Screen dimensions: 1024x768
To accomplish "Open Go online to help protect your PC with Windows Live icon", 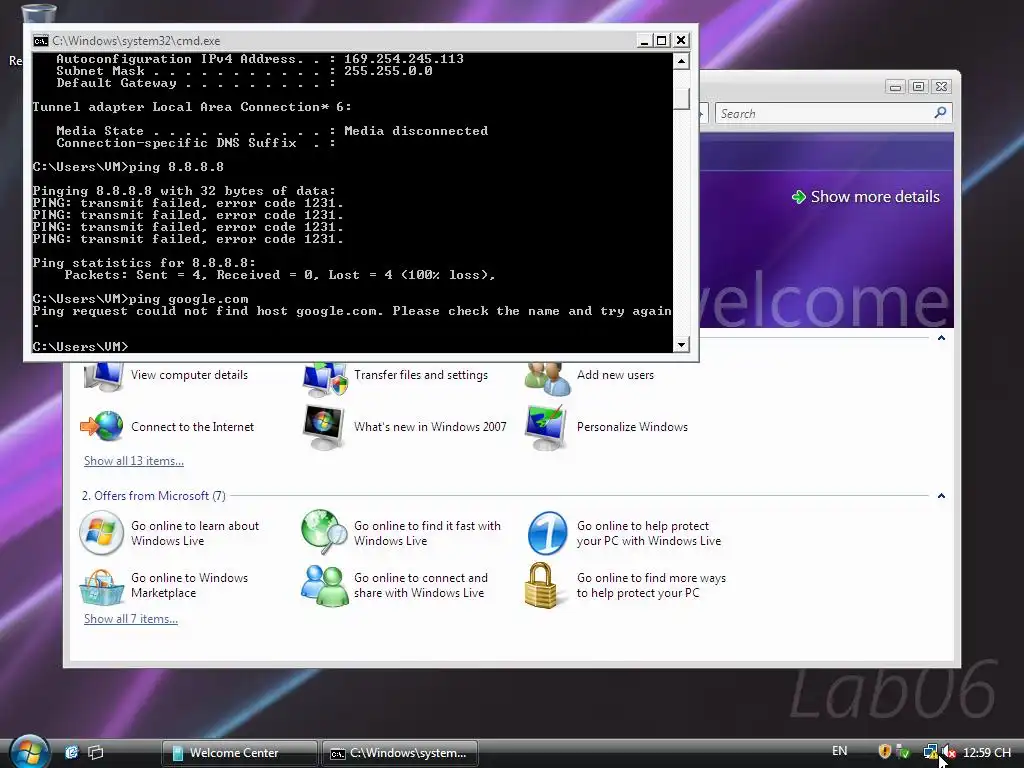I will (x=547, y=533).
